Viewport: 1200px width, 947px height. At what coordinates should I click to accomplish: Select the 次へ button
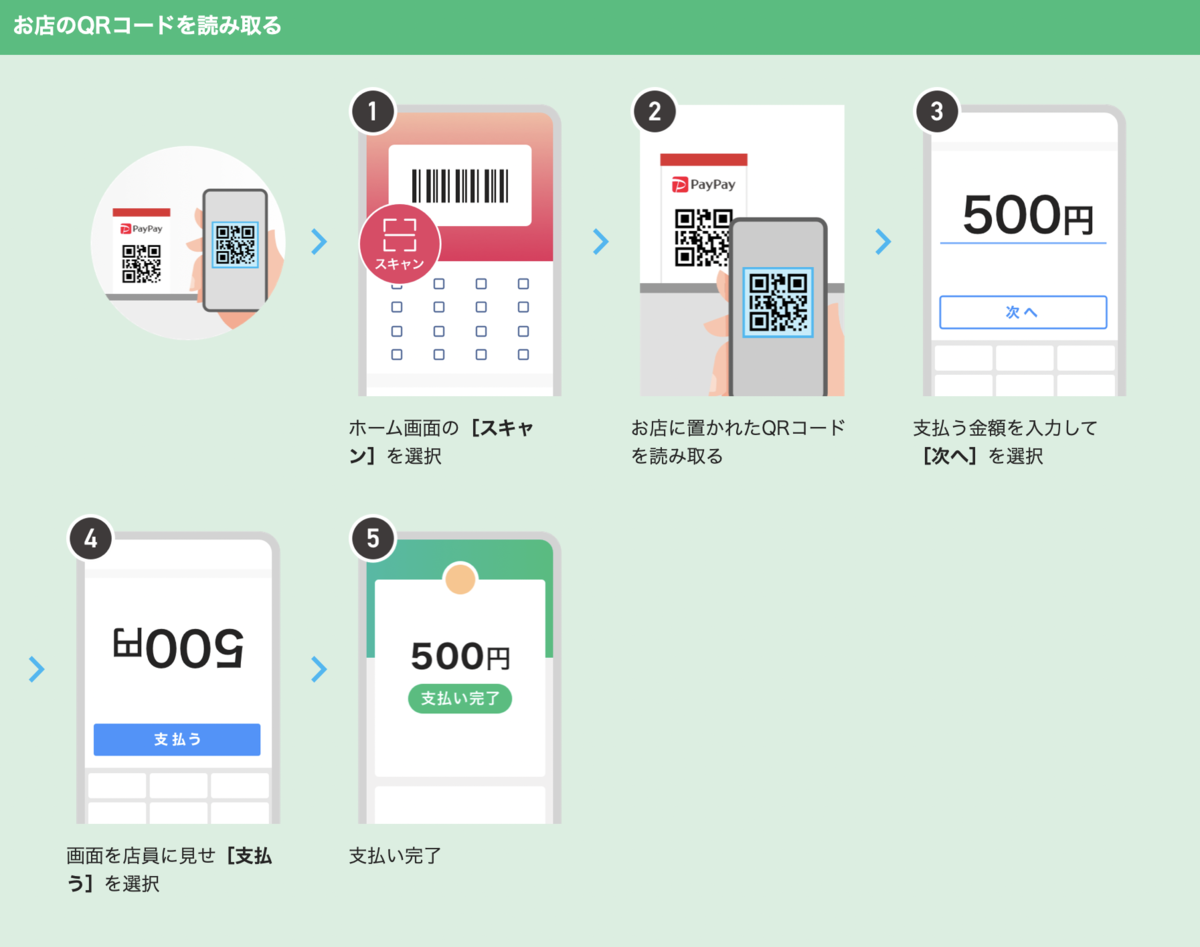(1023, 312)
